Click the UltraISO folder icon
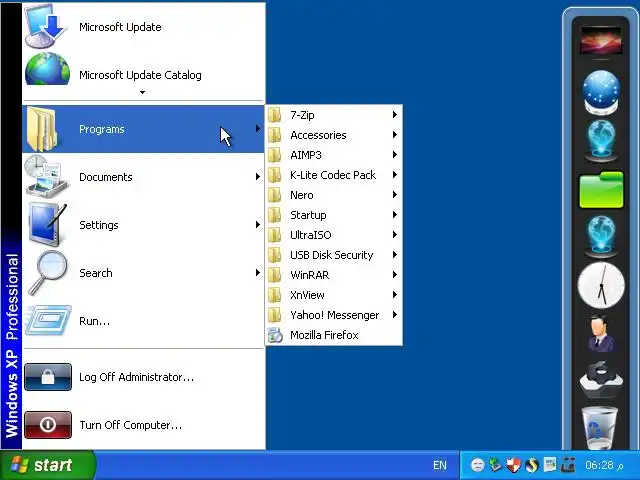The image size is (640, 480). tap(275, 235)
